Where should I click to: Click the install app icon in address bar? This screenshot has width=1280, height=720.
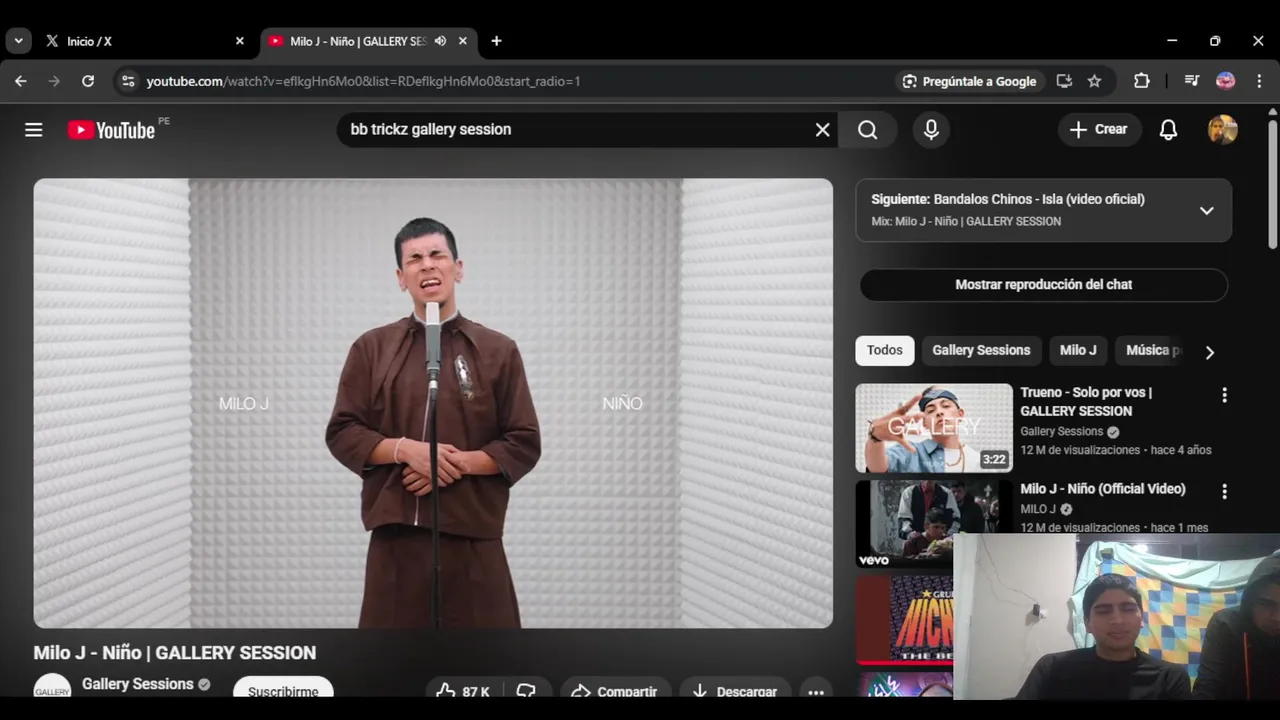pos(1064,81)
